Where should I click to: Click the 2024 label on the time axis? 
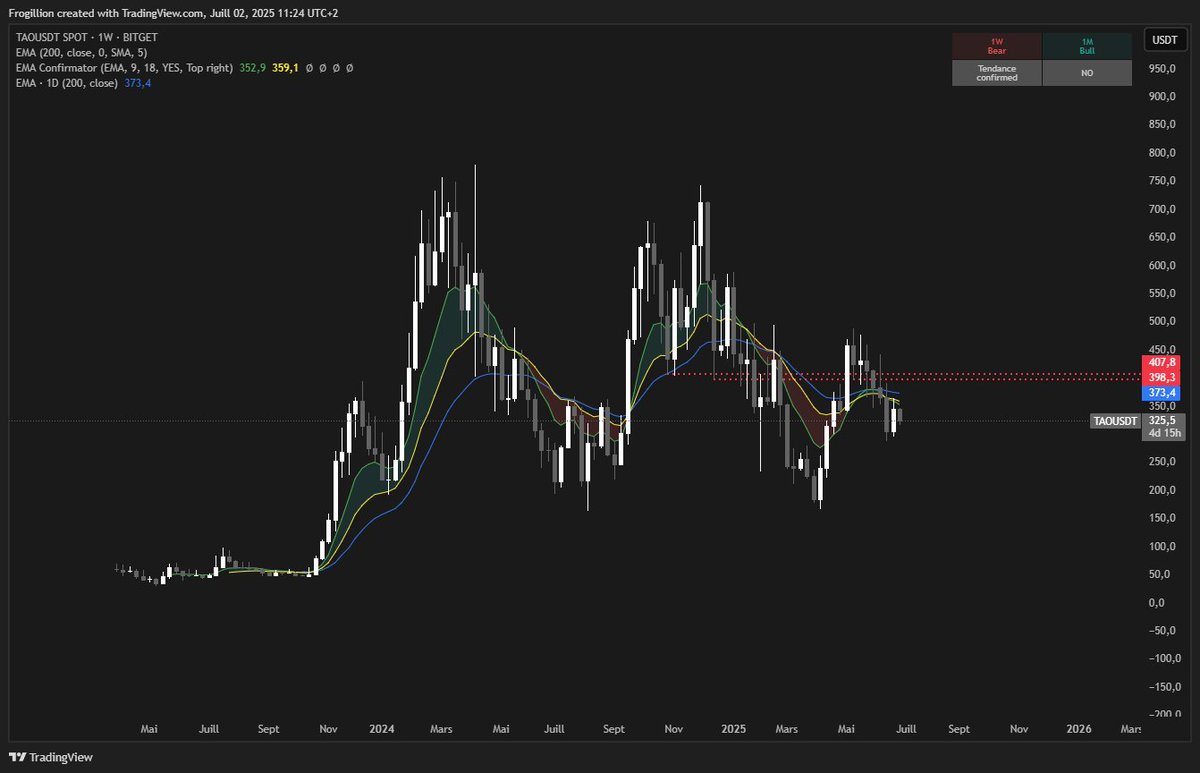[x=384, y=729]
